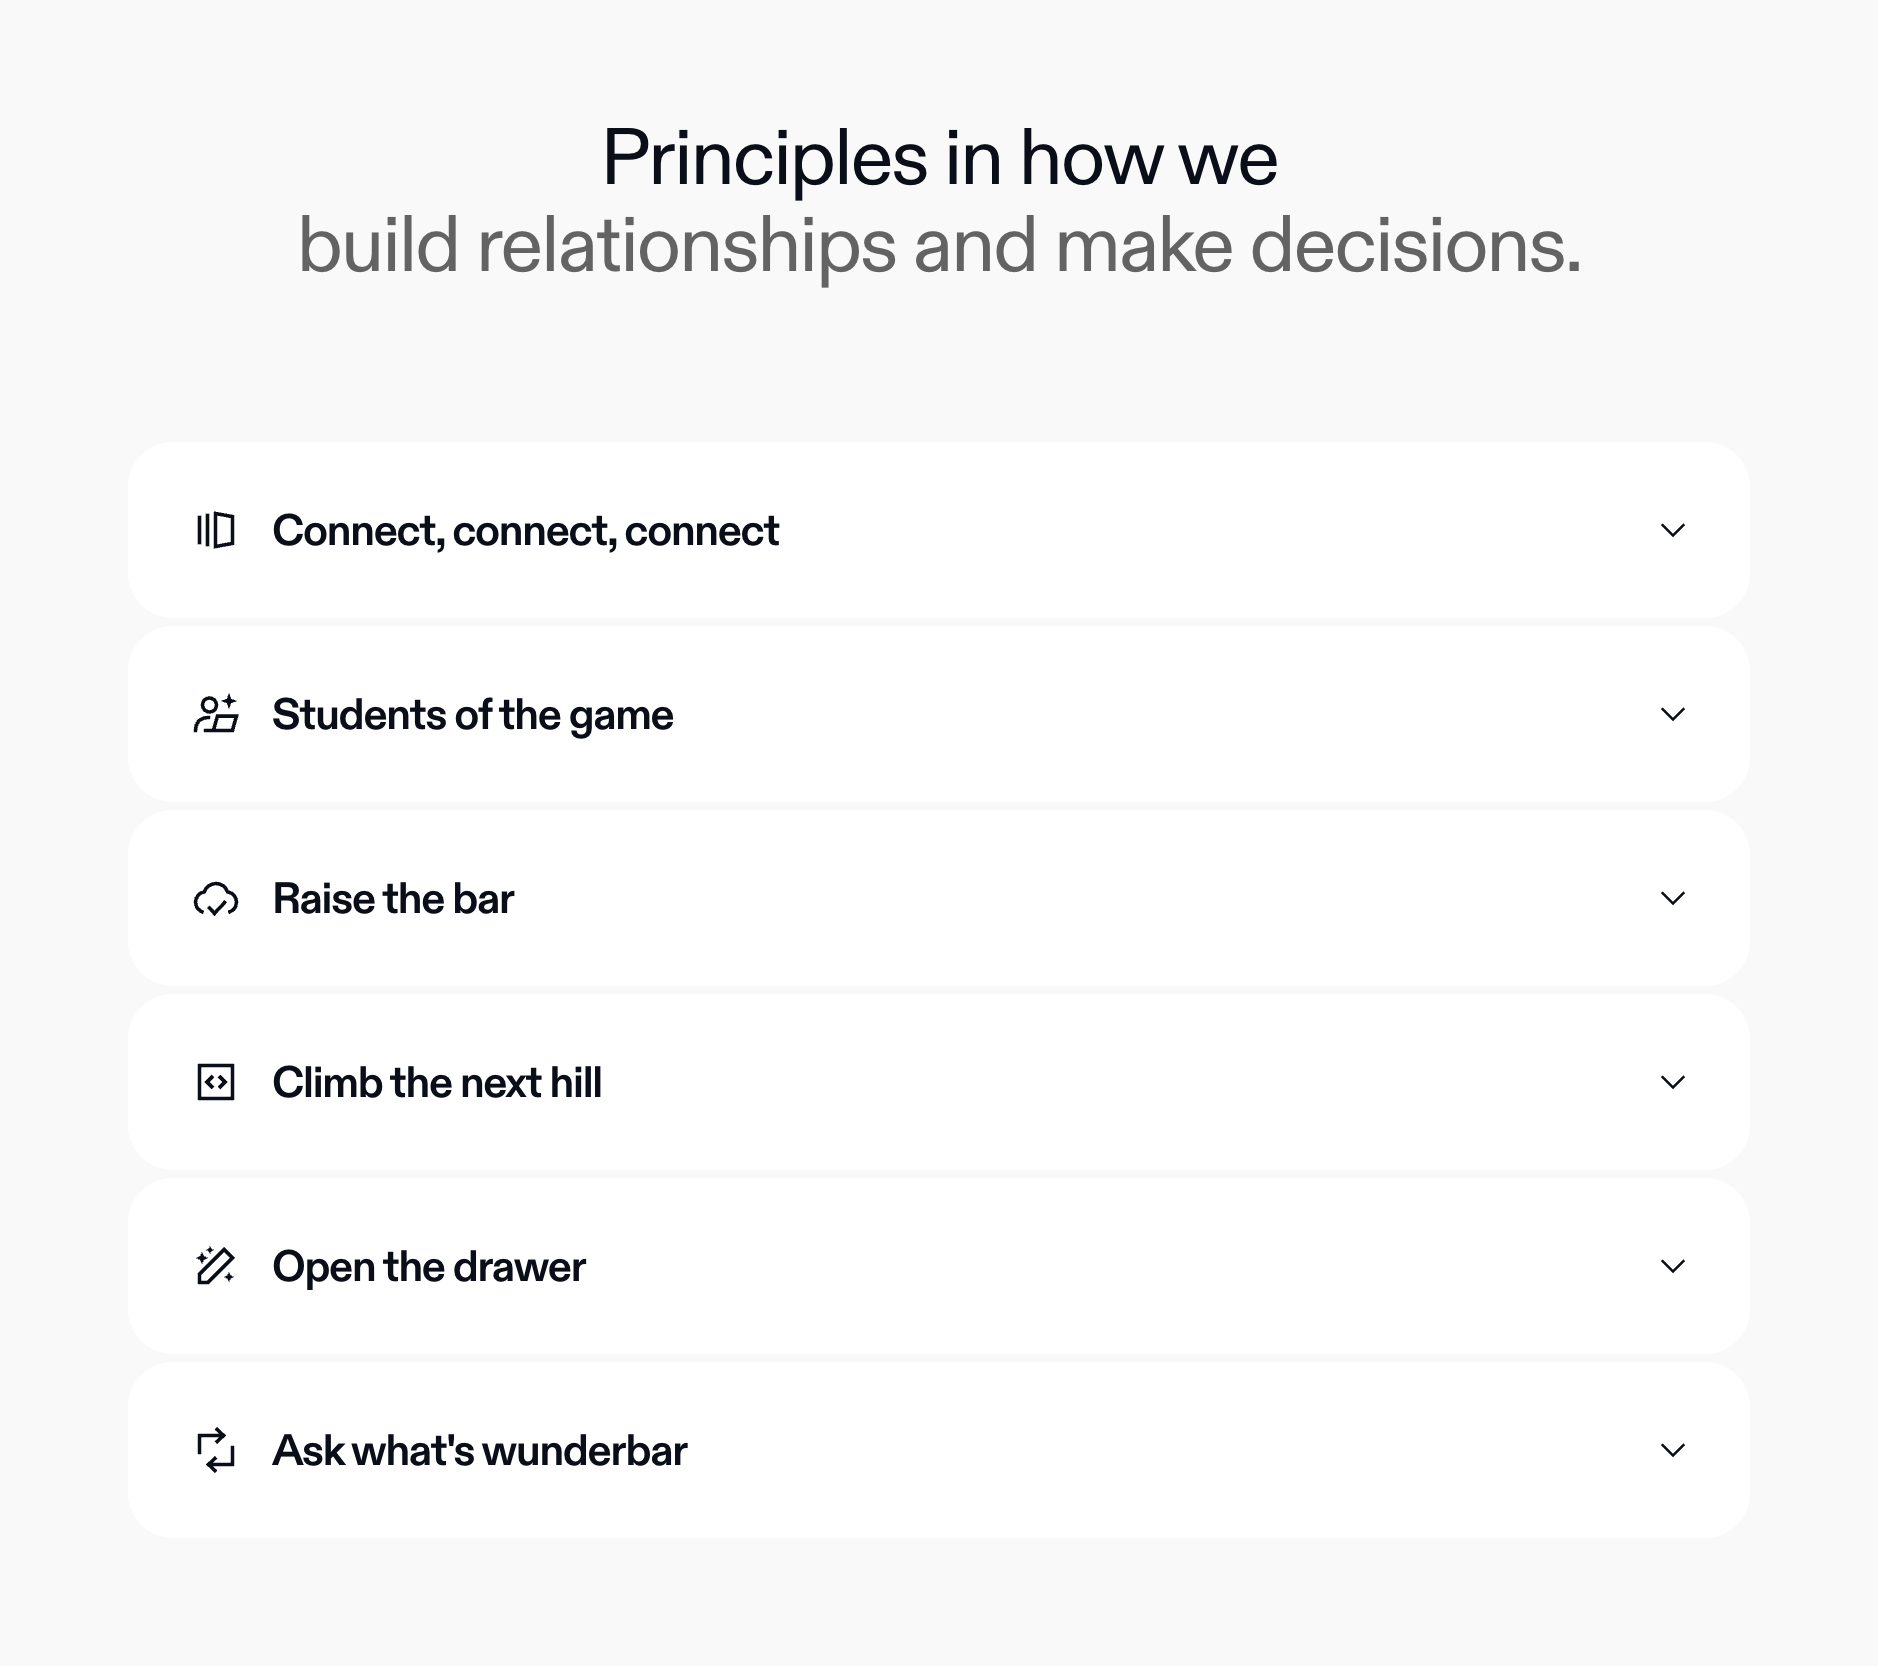This screenshot has width=1878, height=1666.
Task: Expand Raise the bar using its chevron
Action: (1672, 898)
